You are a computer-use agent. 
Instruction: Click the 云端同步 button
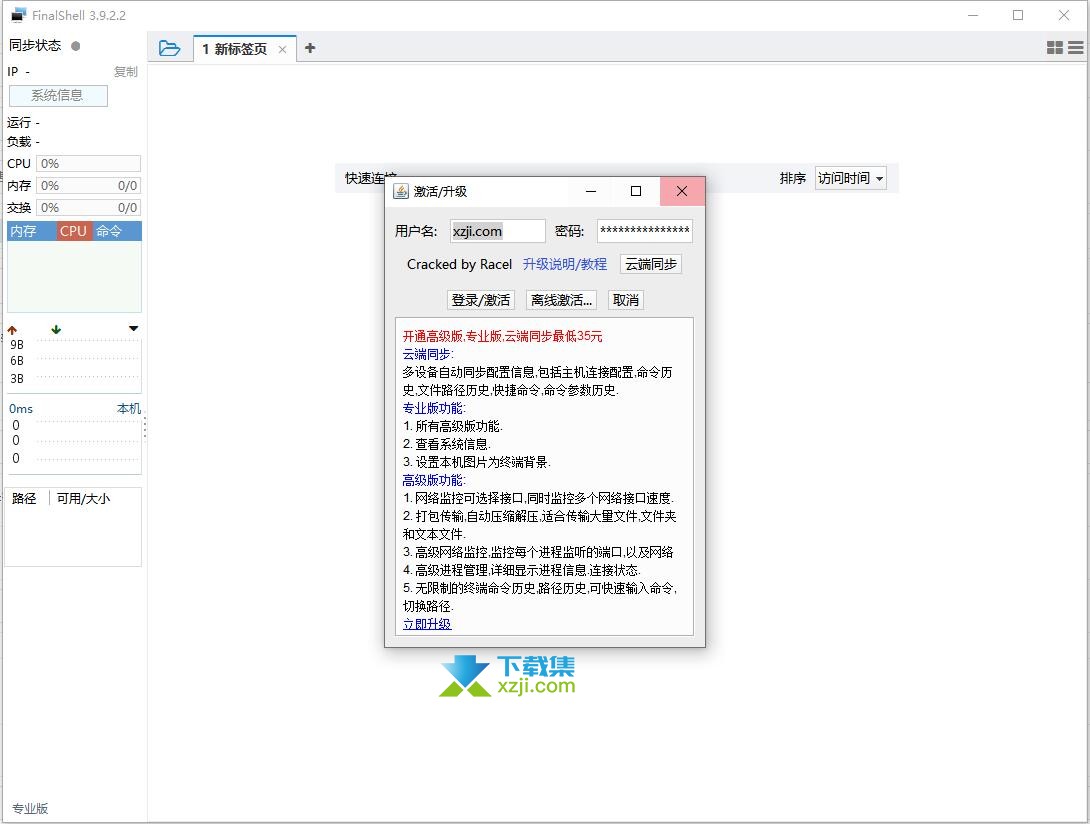(x=651, y=264)
